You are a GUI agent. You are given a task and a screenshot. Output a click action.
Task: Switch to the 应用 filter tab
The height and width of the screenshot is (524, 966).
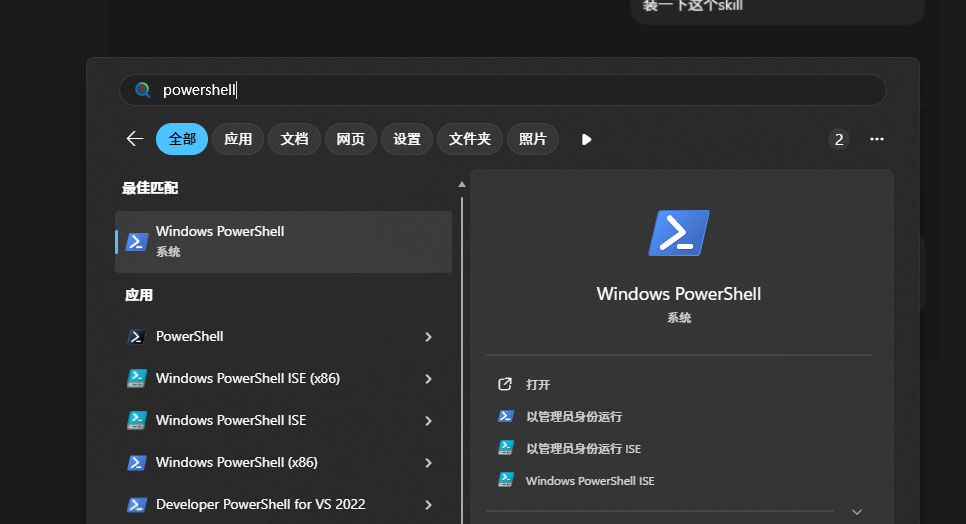click(x=238, y=139)
